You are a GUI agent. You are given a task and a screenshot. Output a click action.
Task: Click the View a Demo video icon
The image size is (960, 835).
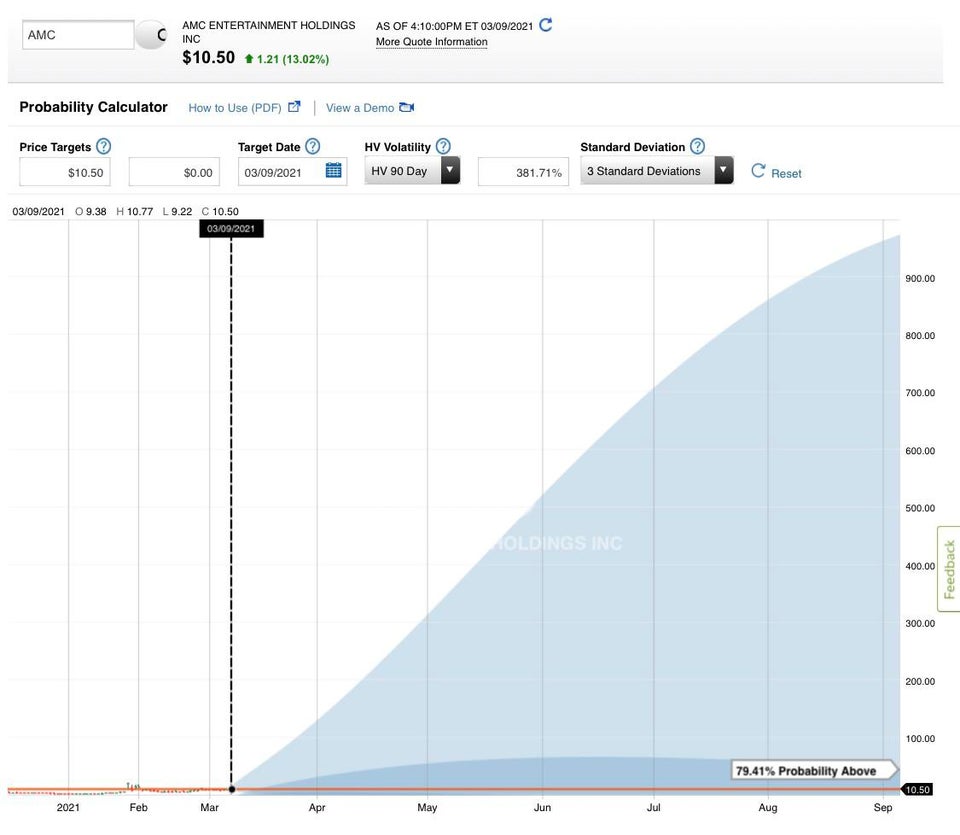click(406, 107)
